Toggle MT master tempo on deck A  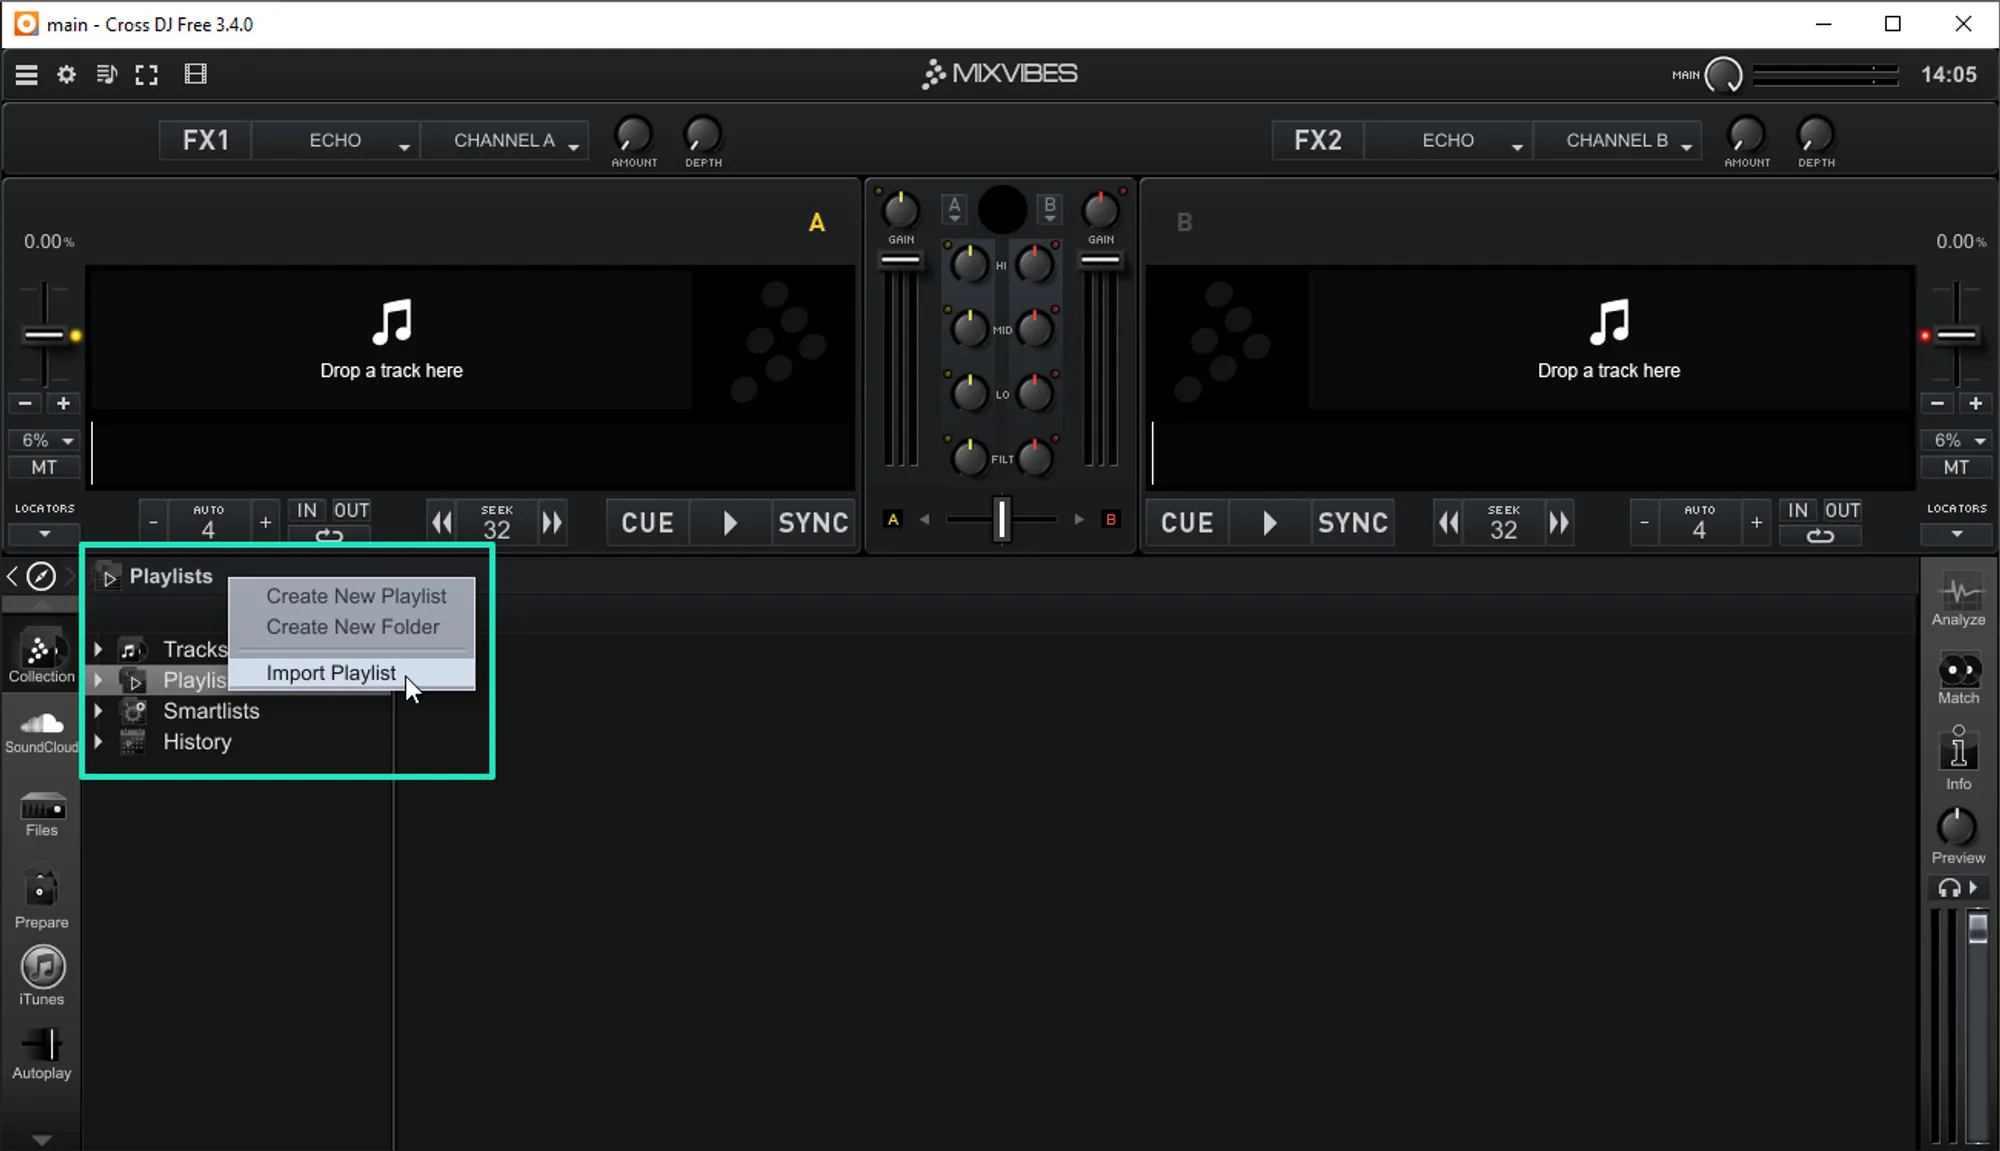(x=44, y=467)
